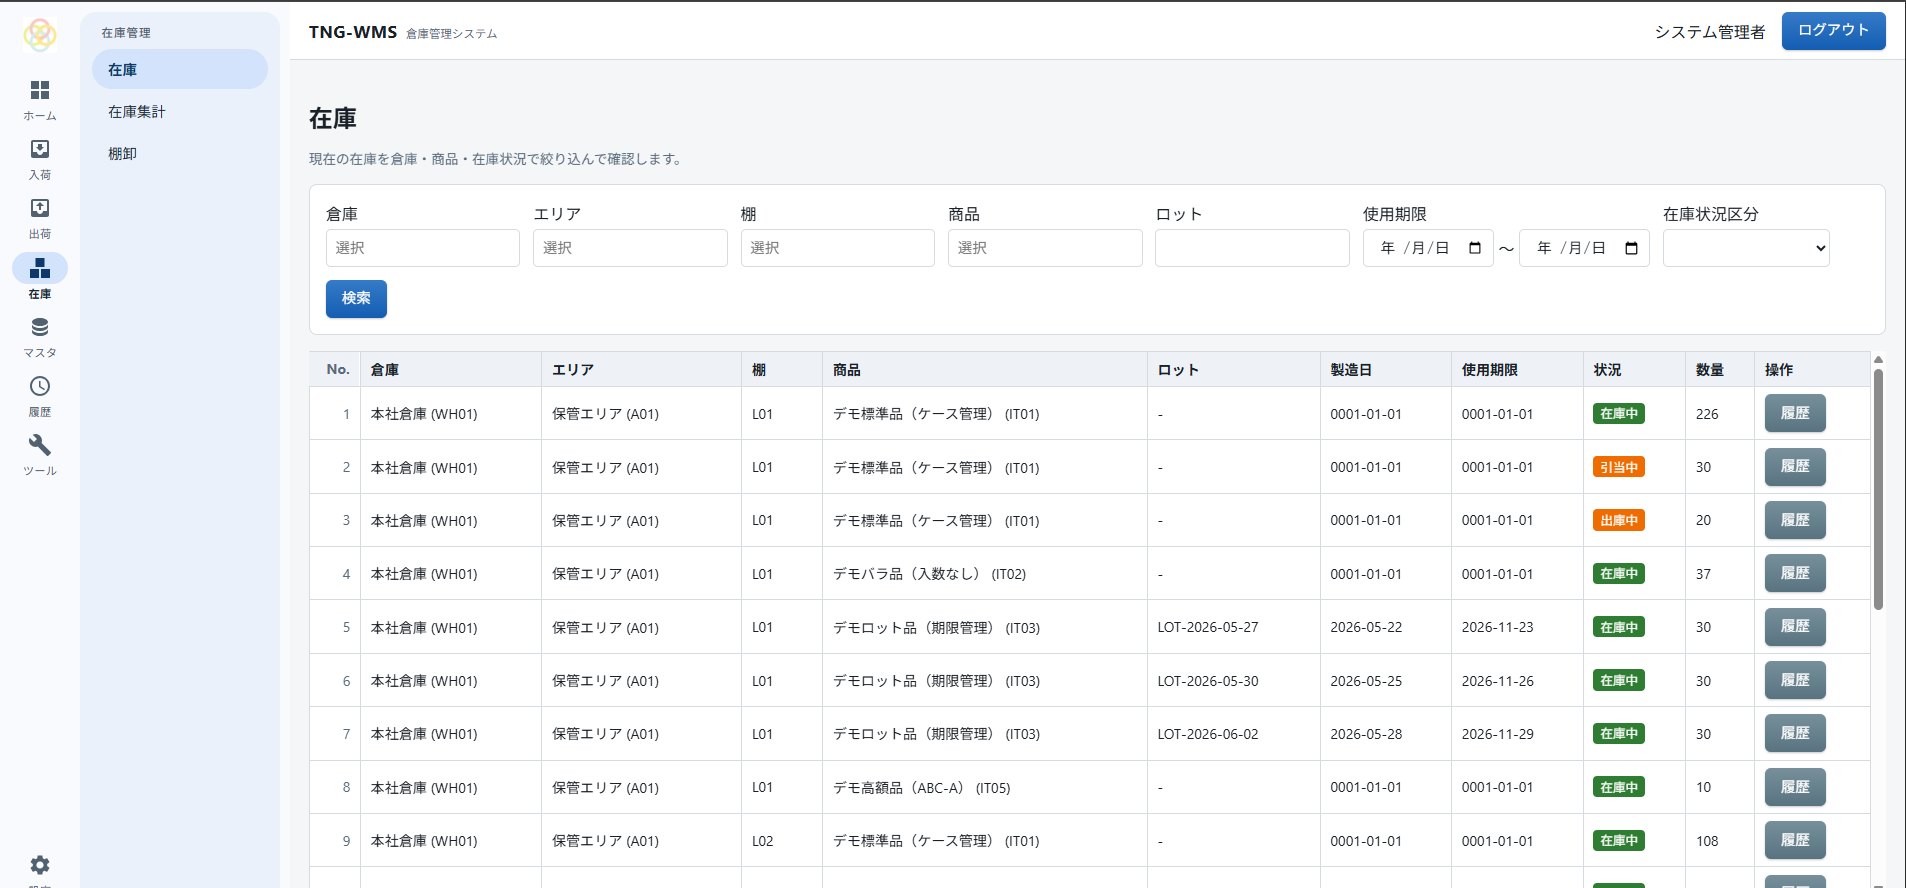This screenshot has width=1906, height=888.
Task: Focus the ロット input field
Action: (x=1252, y=248)
